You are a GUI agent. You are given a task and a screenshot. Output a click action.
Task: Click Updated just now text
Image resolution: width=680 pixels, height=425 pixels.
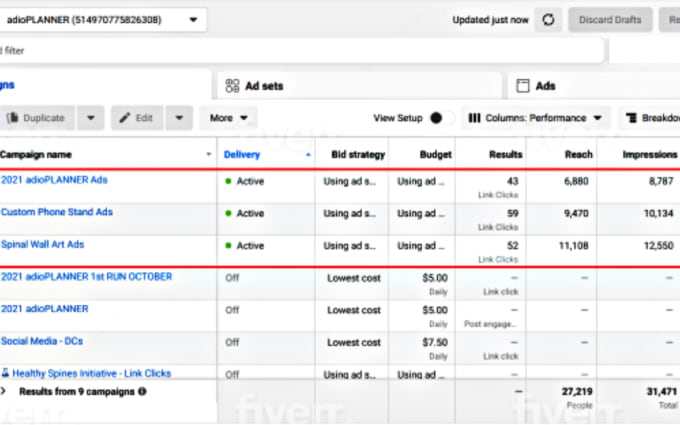tap(490, 20)
